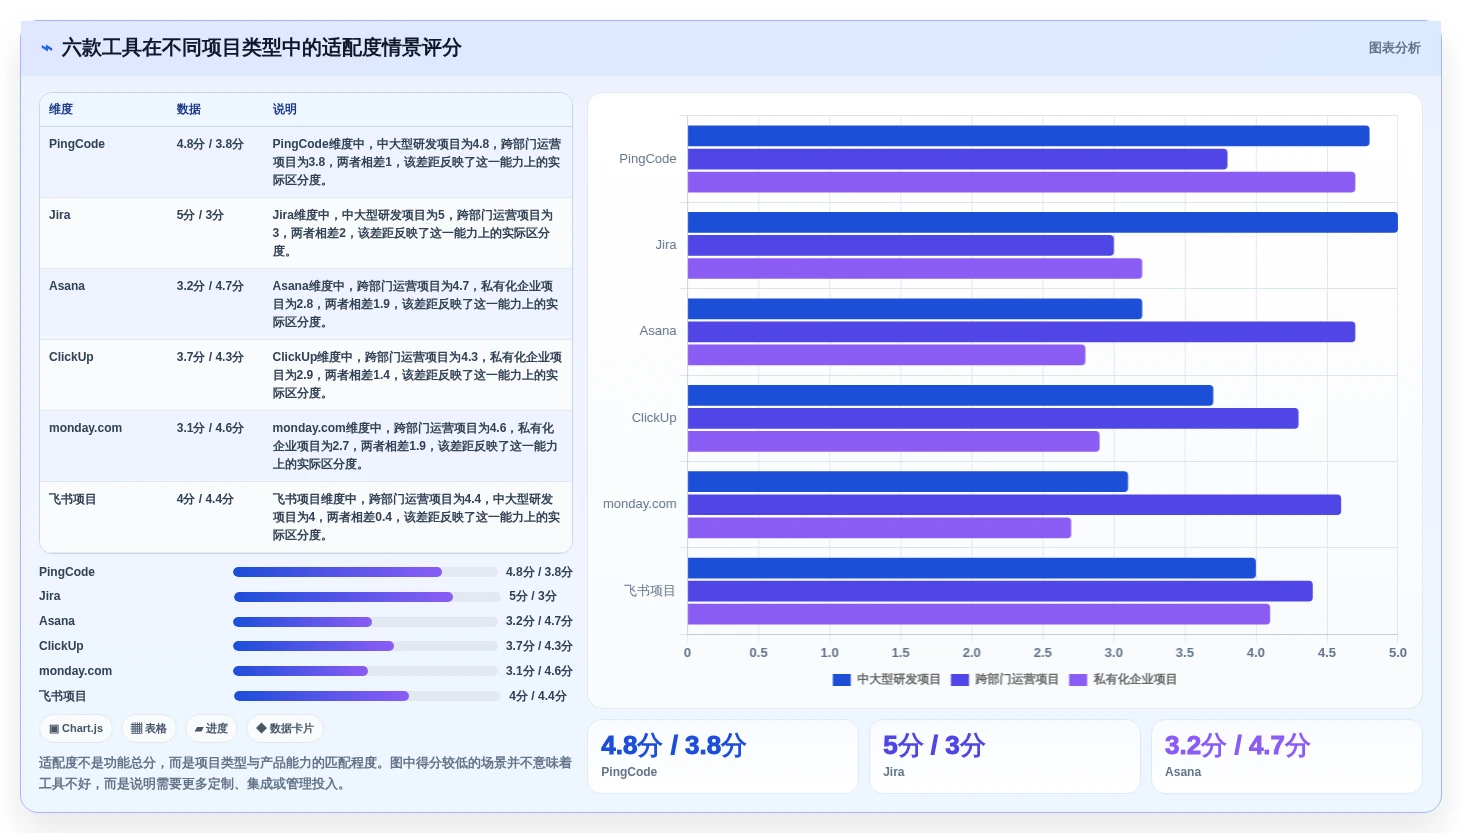Click the Jira description text in the table
The image size is (1462, 833).
coord(413,233)
